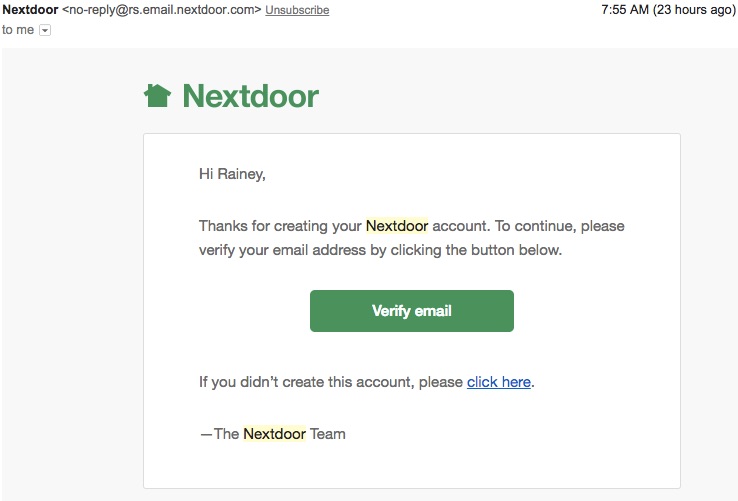Click the "If you didn't create this account" text

[x=331, y=382]
